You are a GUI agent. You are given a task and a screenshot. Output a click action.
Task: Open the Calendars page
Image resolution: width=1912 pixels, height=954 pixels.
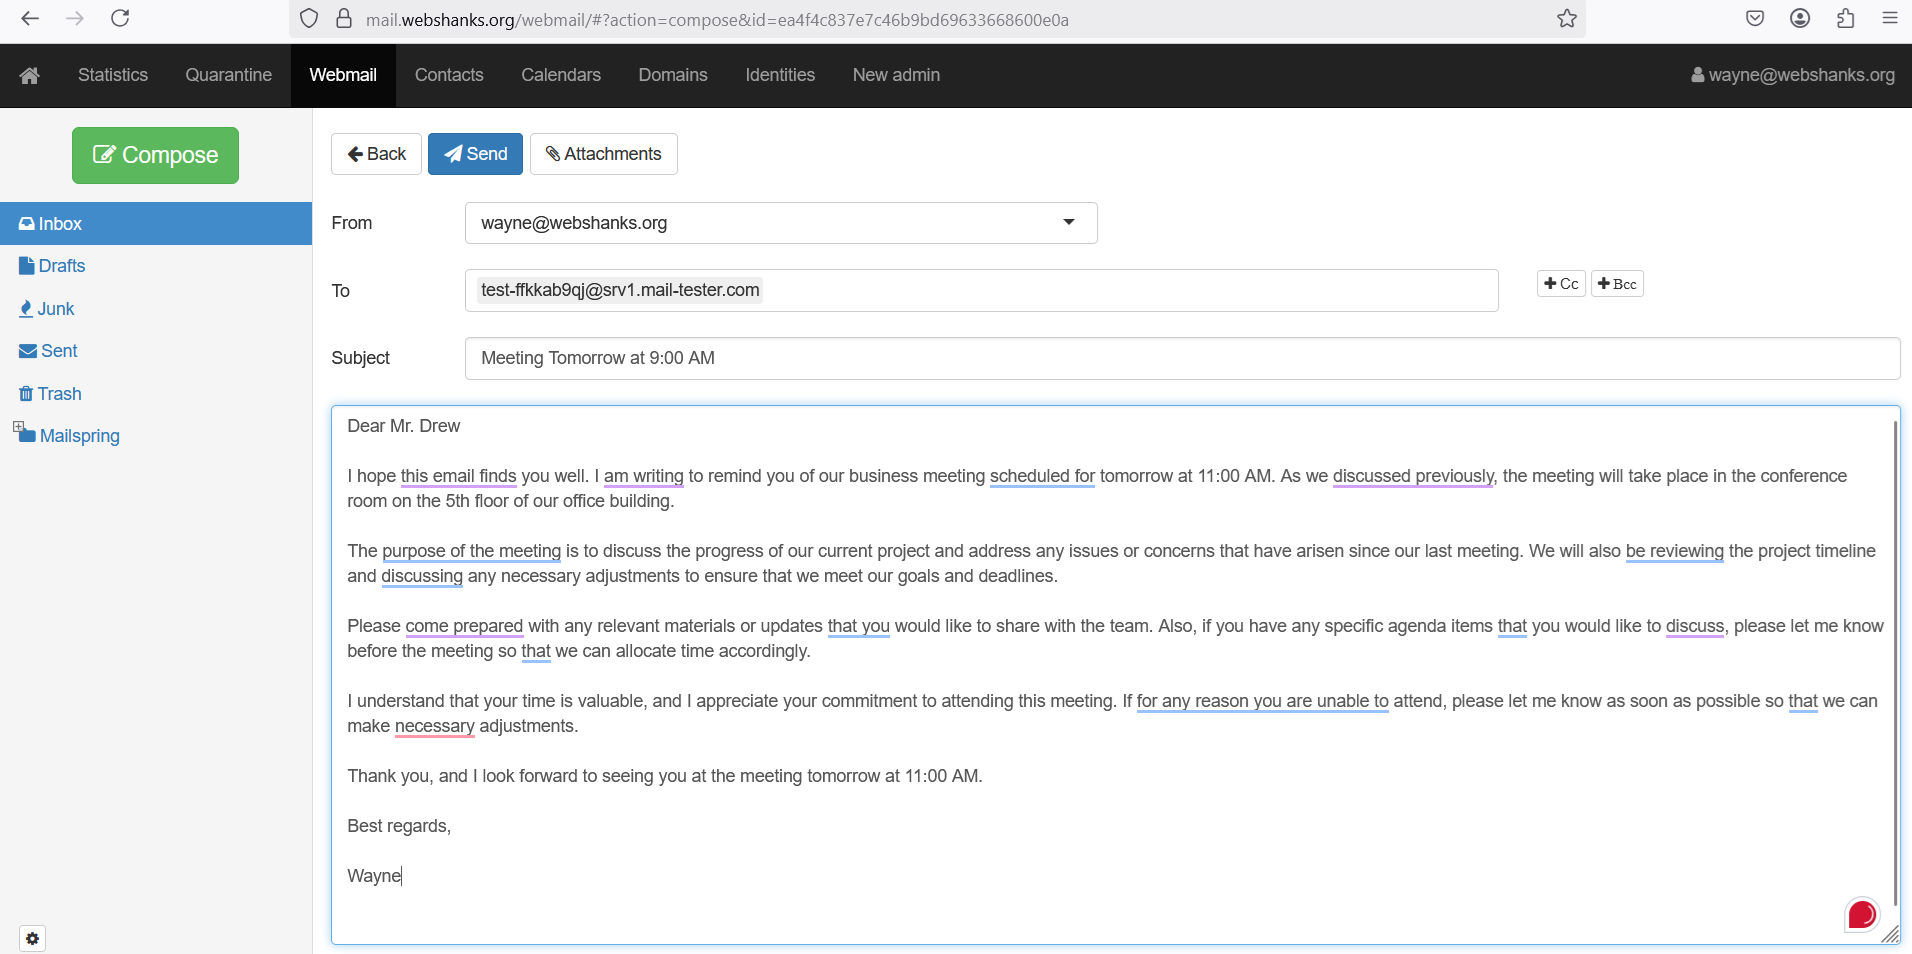click(561, 75)
